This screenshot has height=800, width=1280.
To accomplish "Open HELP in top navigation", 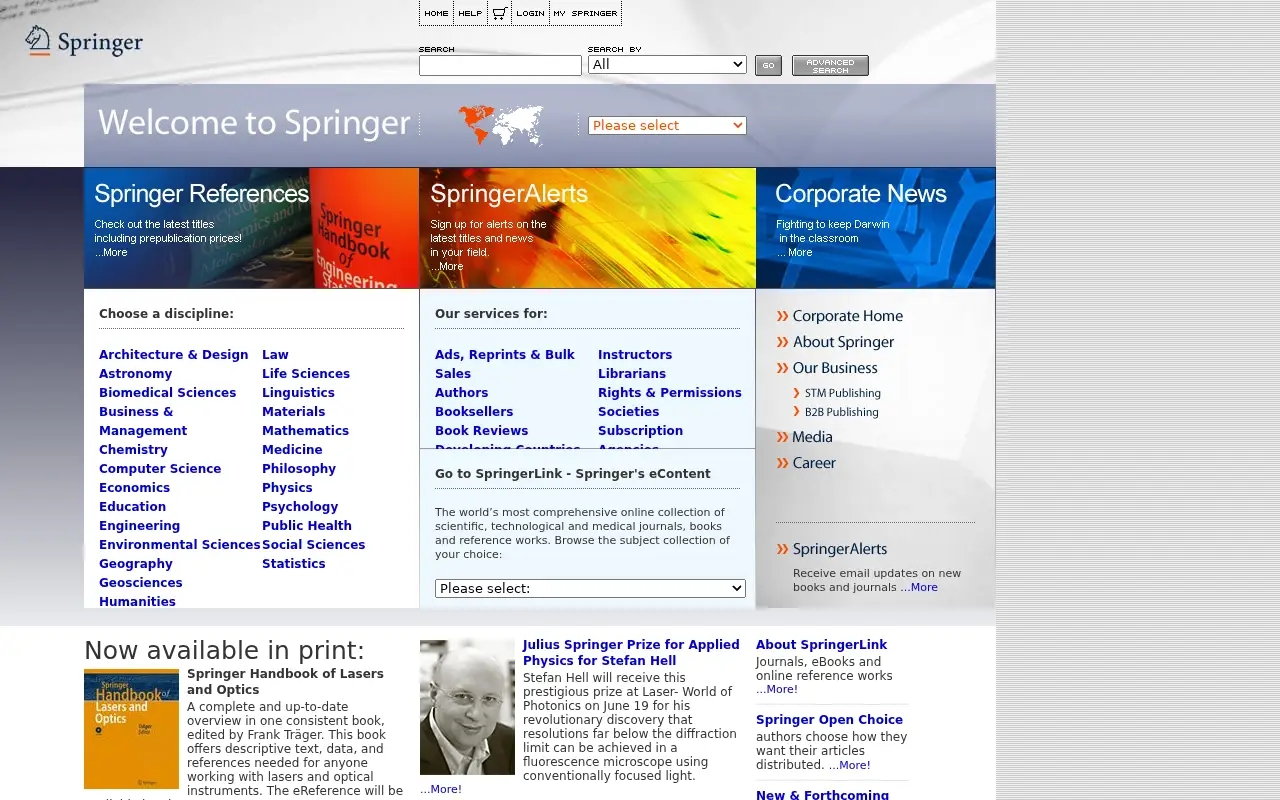I will click(x=470, y=13).
